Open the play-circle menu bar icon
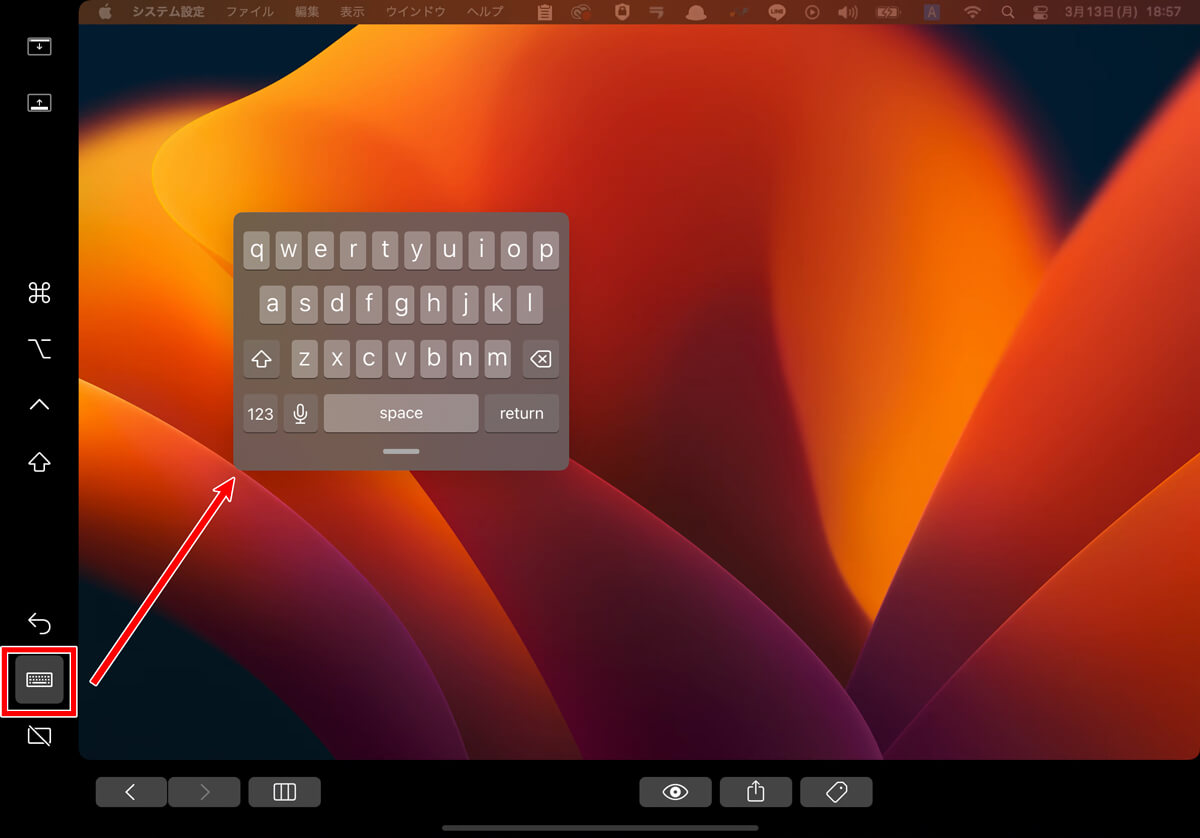 tap(812, 12)
